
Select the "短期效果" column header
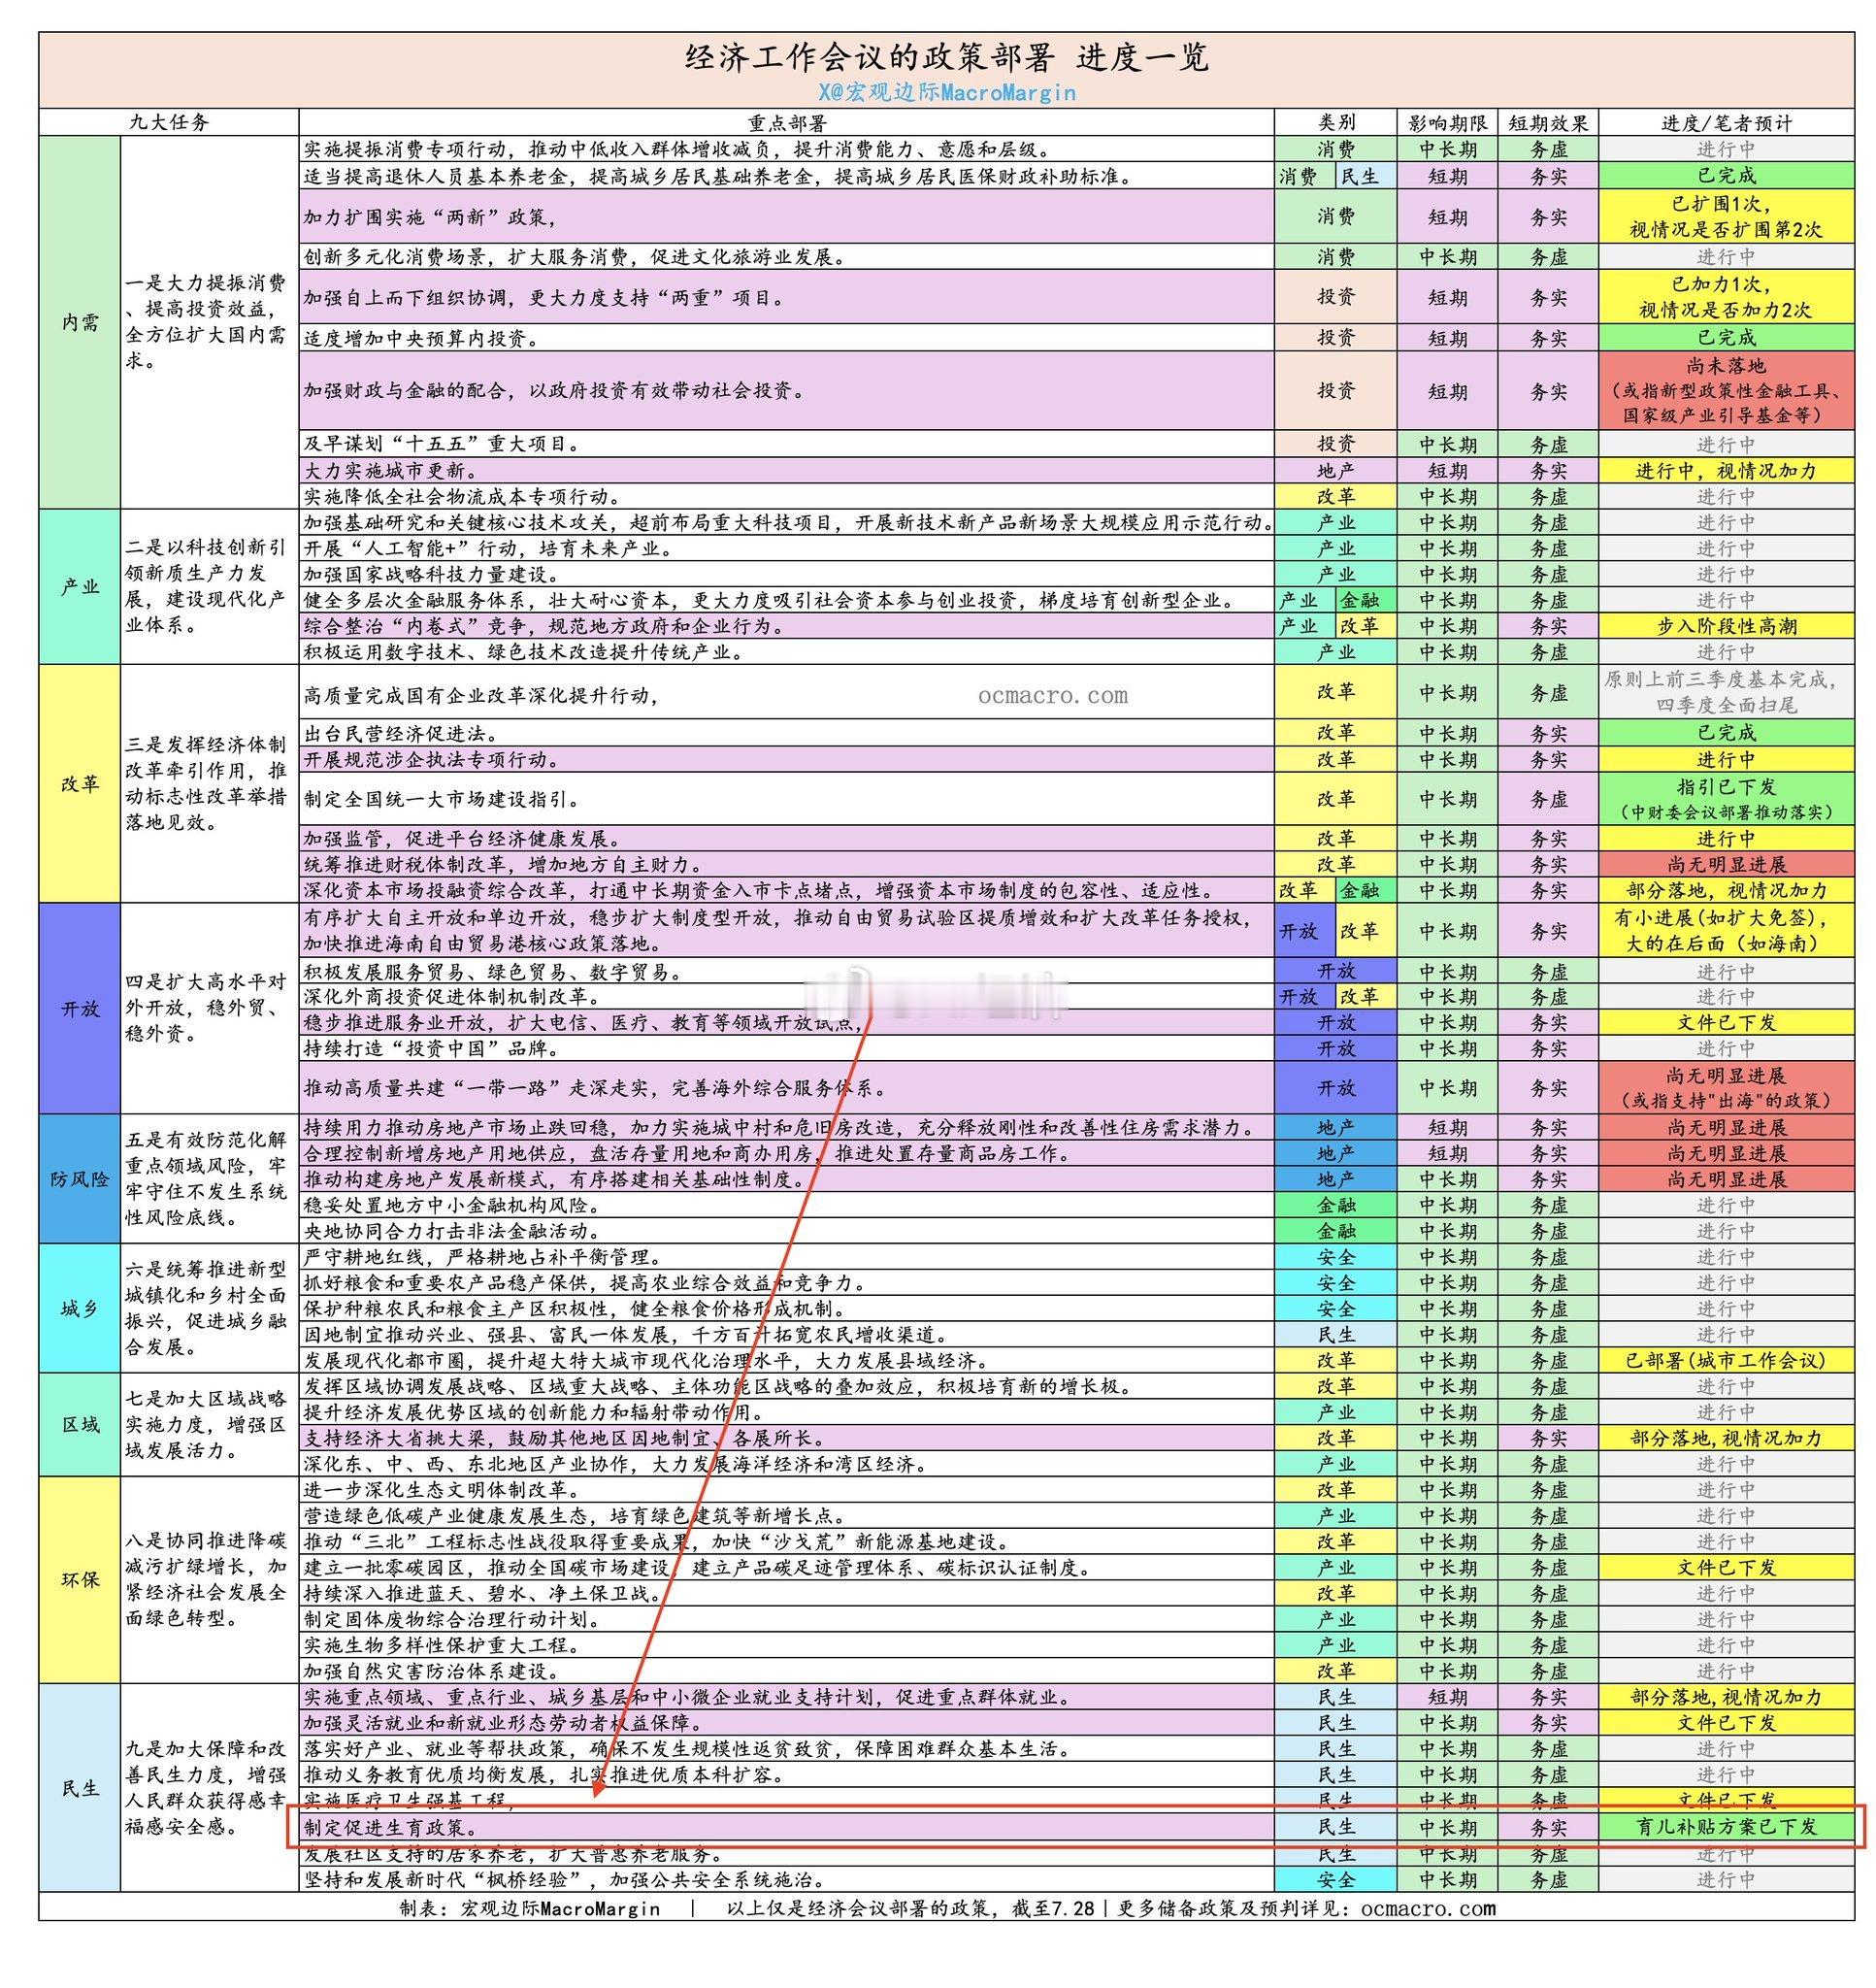pos(1548,123)
